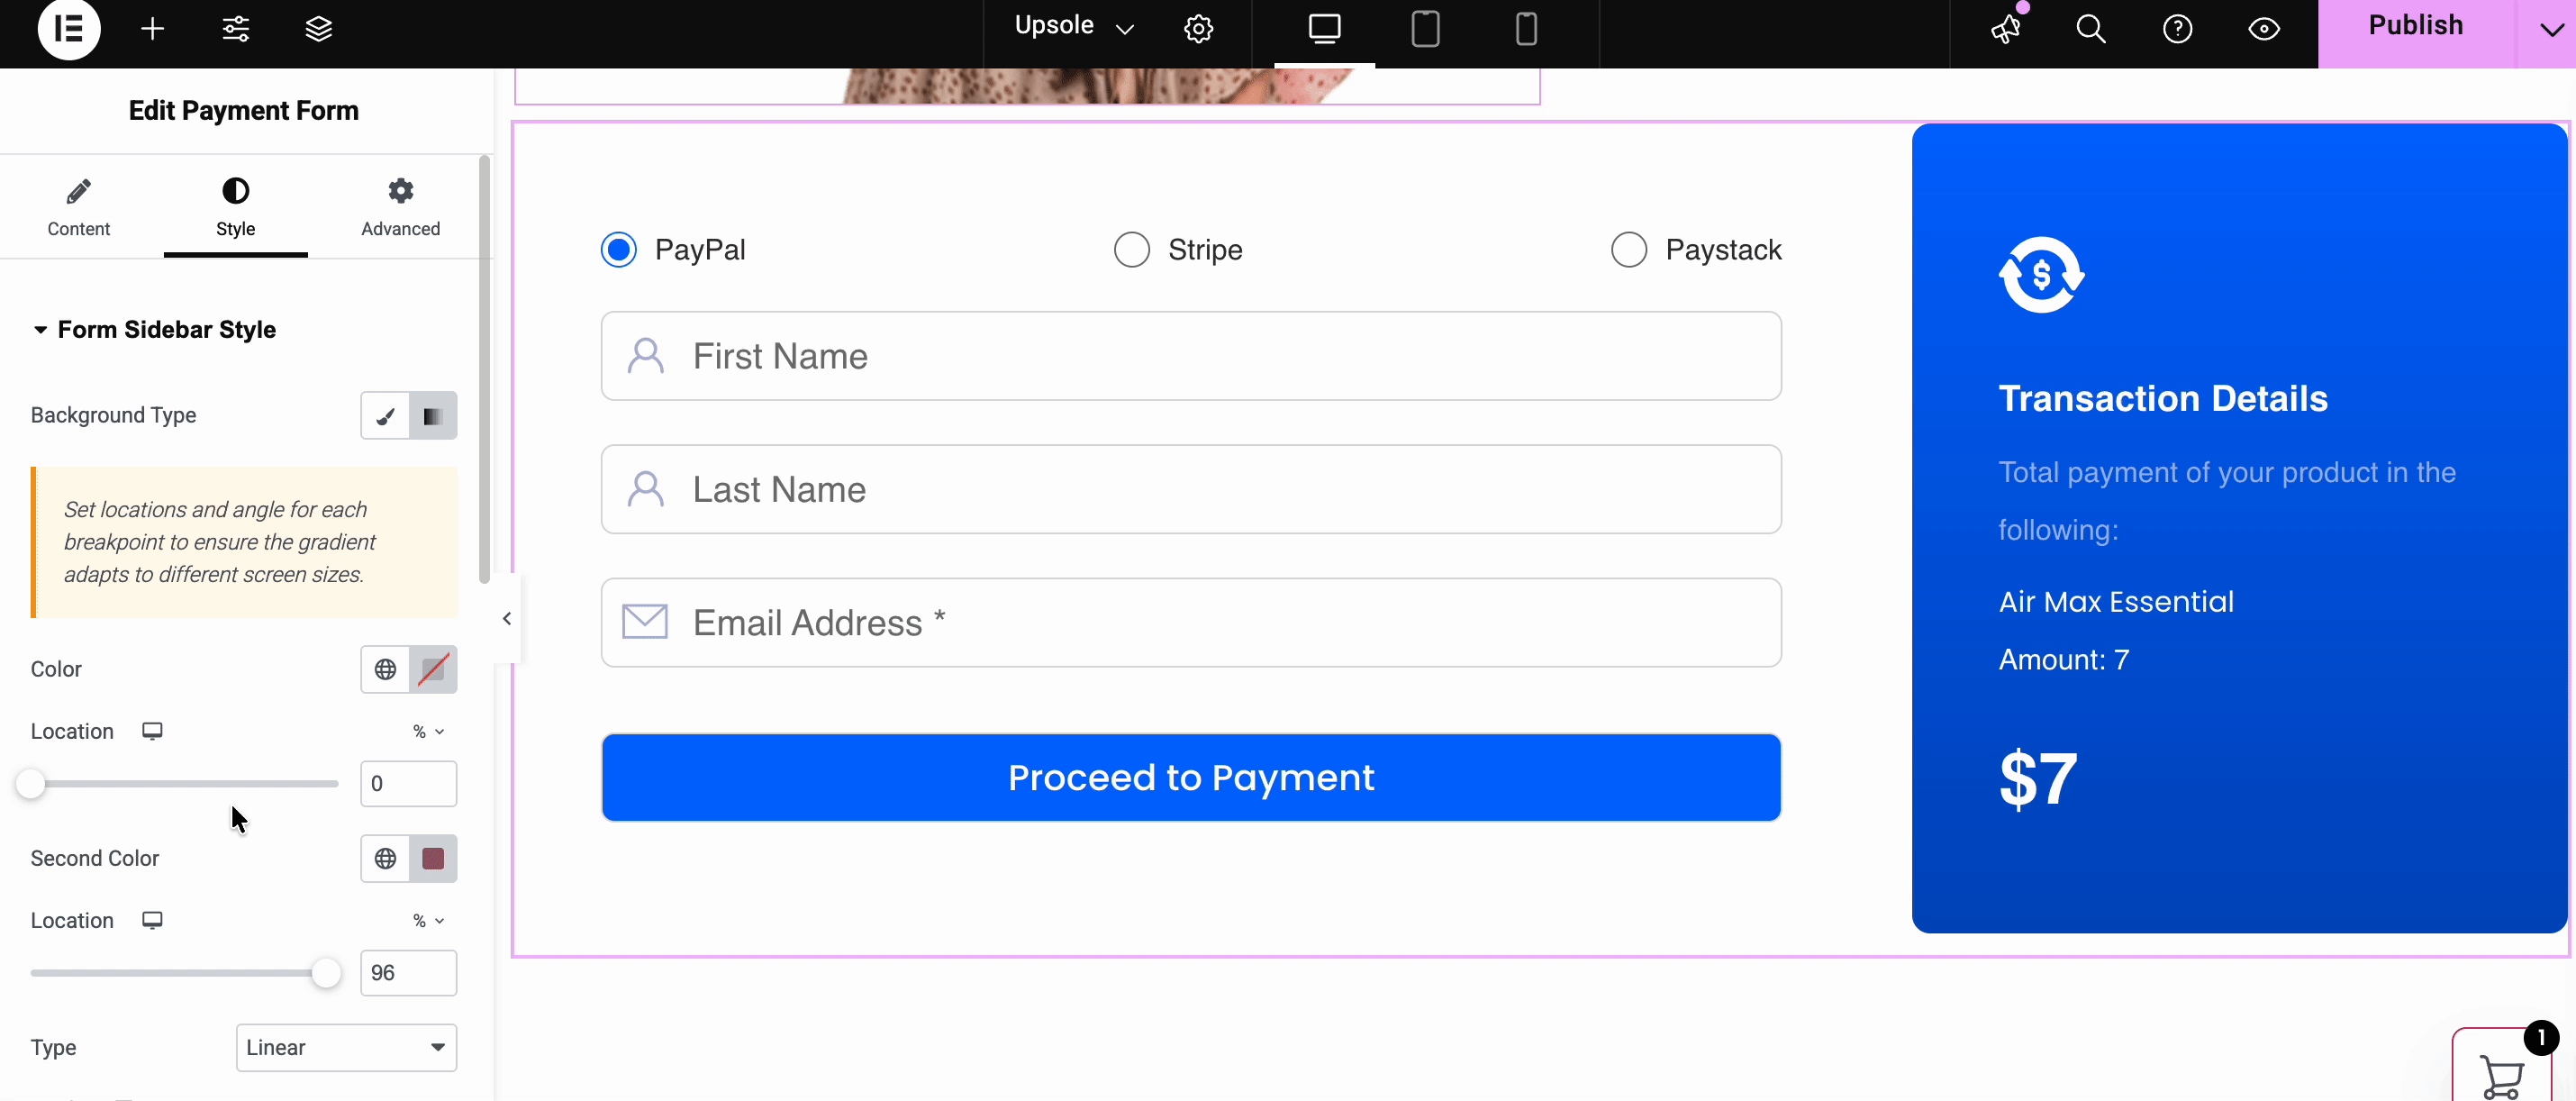Switch Background Type to gradient
The image size is (2576, 1101).
433,415
